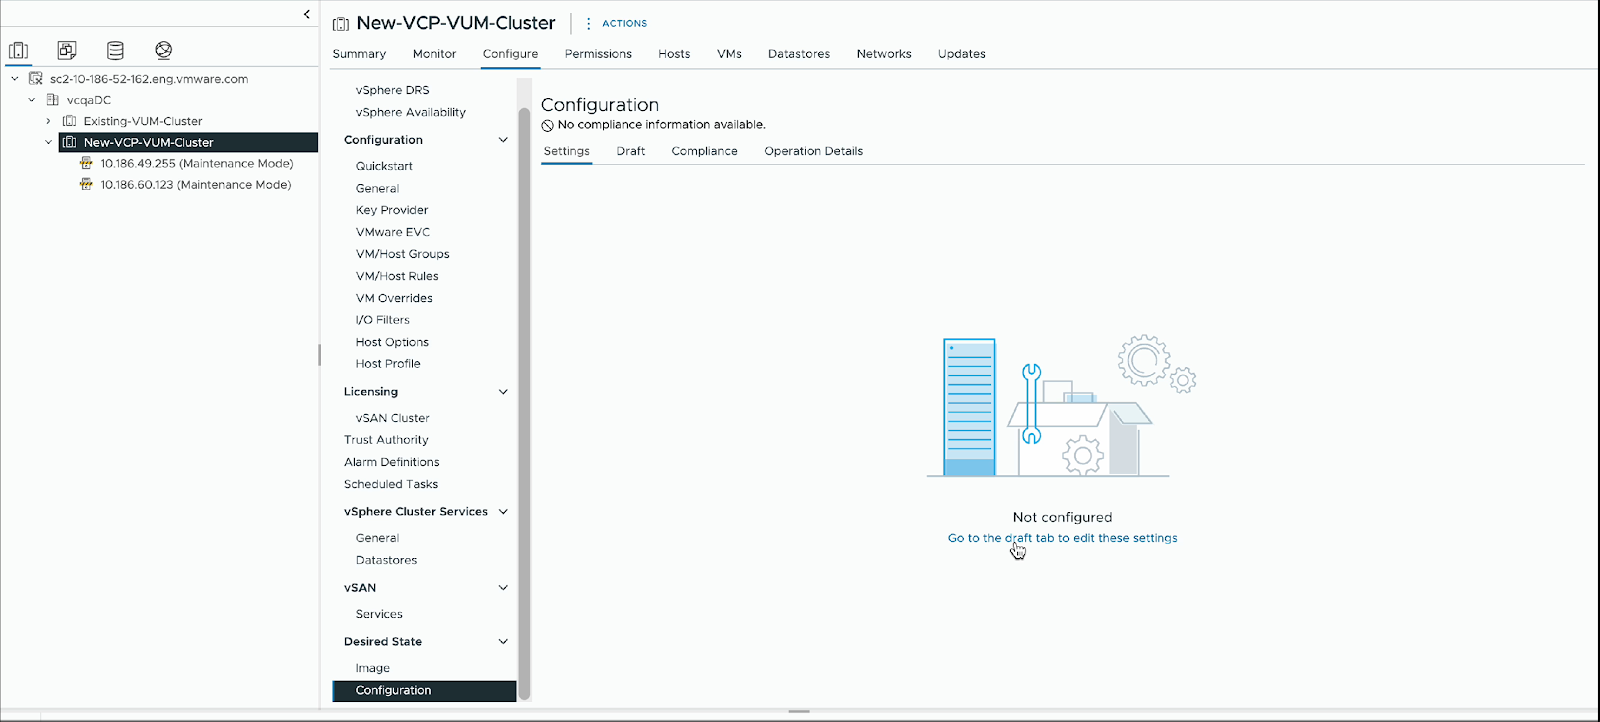Click the vcqaDC datacenter icon
Viewport: 1600px width, 722px height.
[x=53, y=100]
